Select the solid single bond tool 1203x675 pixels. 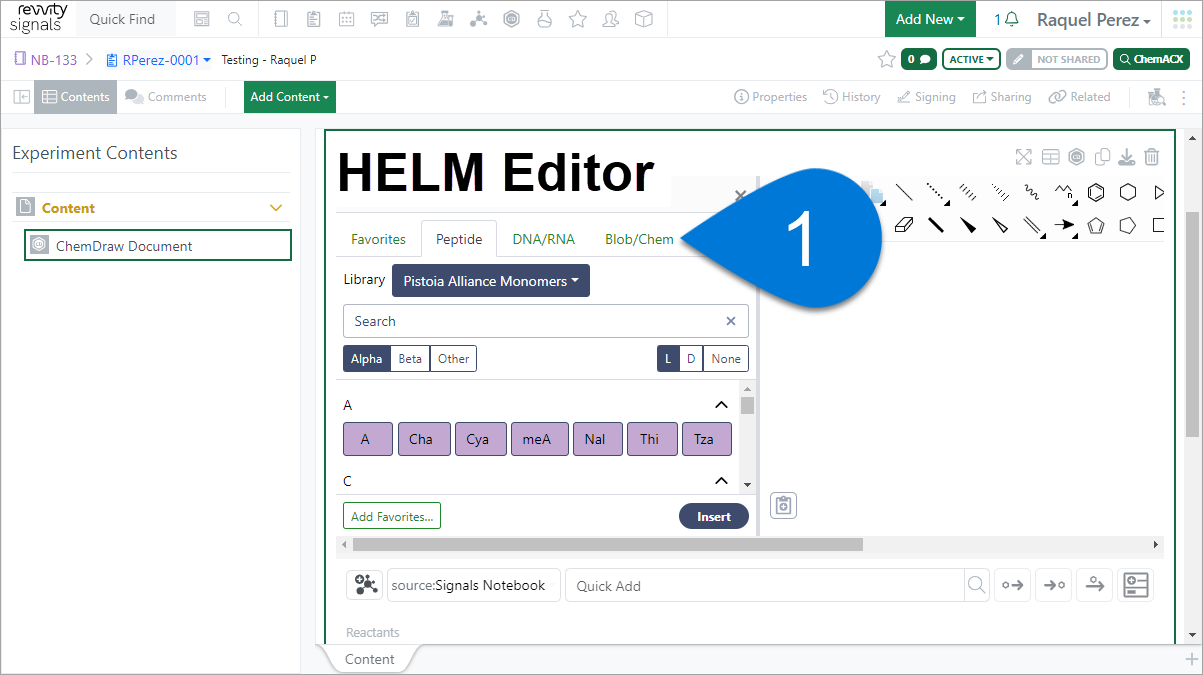(x=904, y=192)
